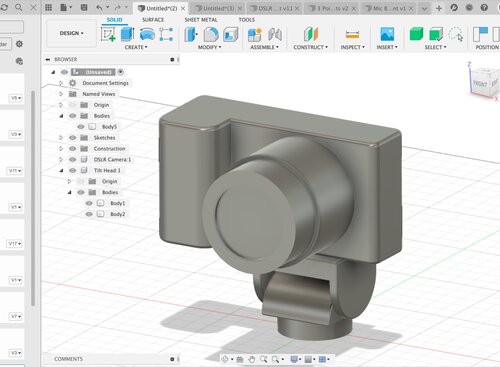Toggle visibility of Tilt Head:1

click(x=72, y=170)
